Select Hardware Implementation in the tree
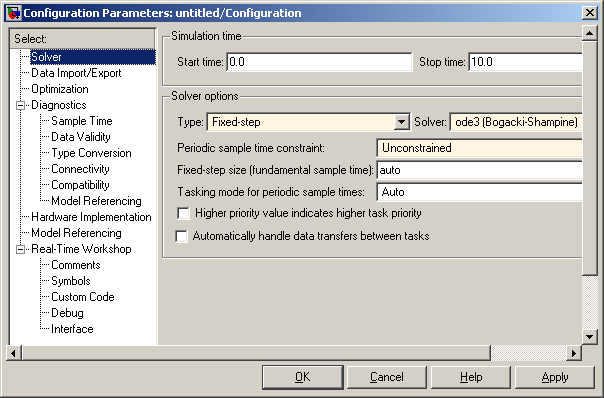This screenshot has width=604, height=398. click(x=91, y=217)
